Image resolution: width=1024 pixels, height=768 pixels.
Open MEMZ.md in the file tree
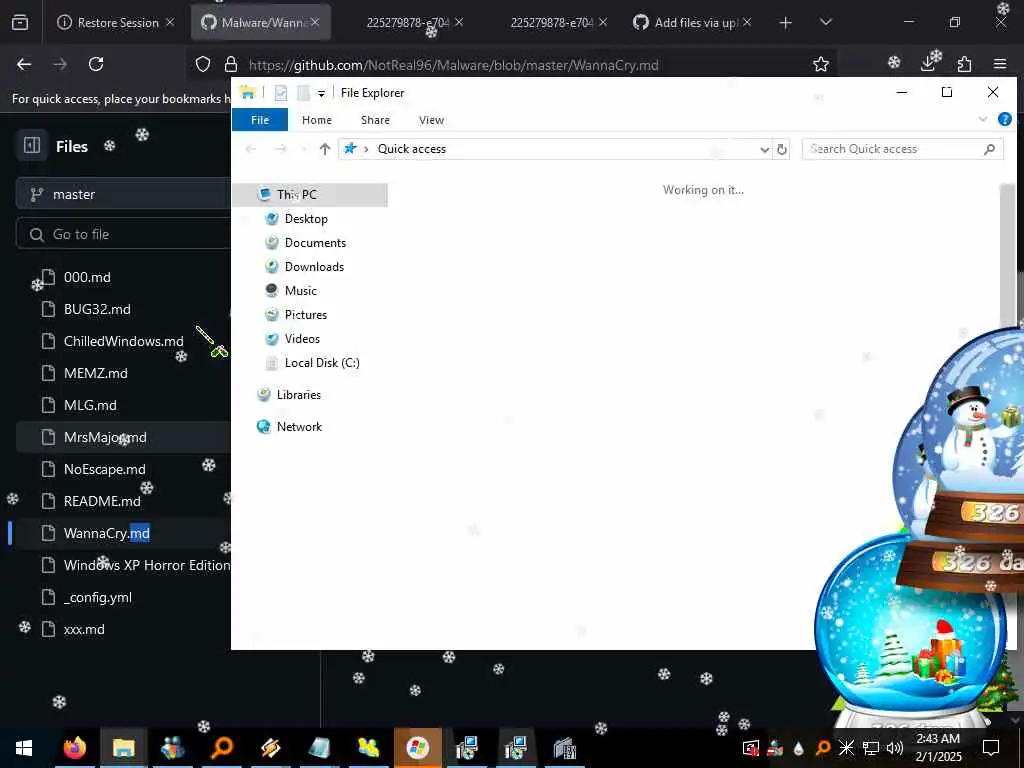(95, 373)
